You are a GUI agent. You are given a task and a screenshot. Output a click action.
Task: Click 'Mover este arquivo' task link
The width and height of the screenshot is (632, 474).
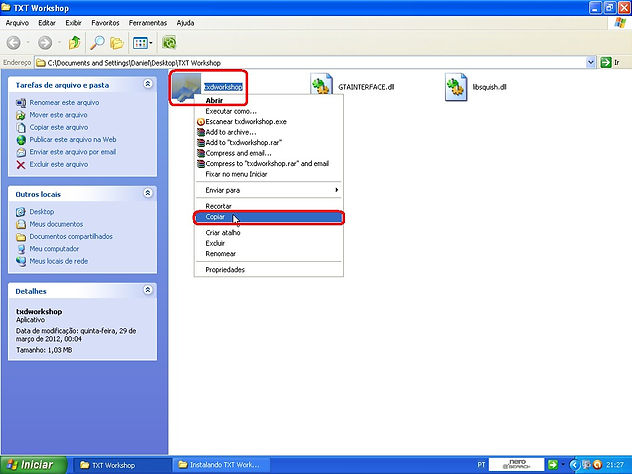[58, 115]
